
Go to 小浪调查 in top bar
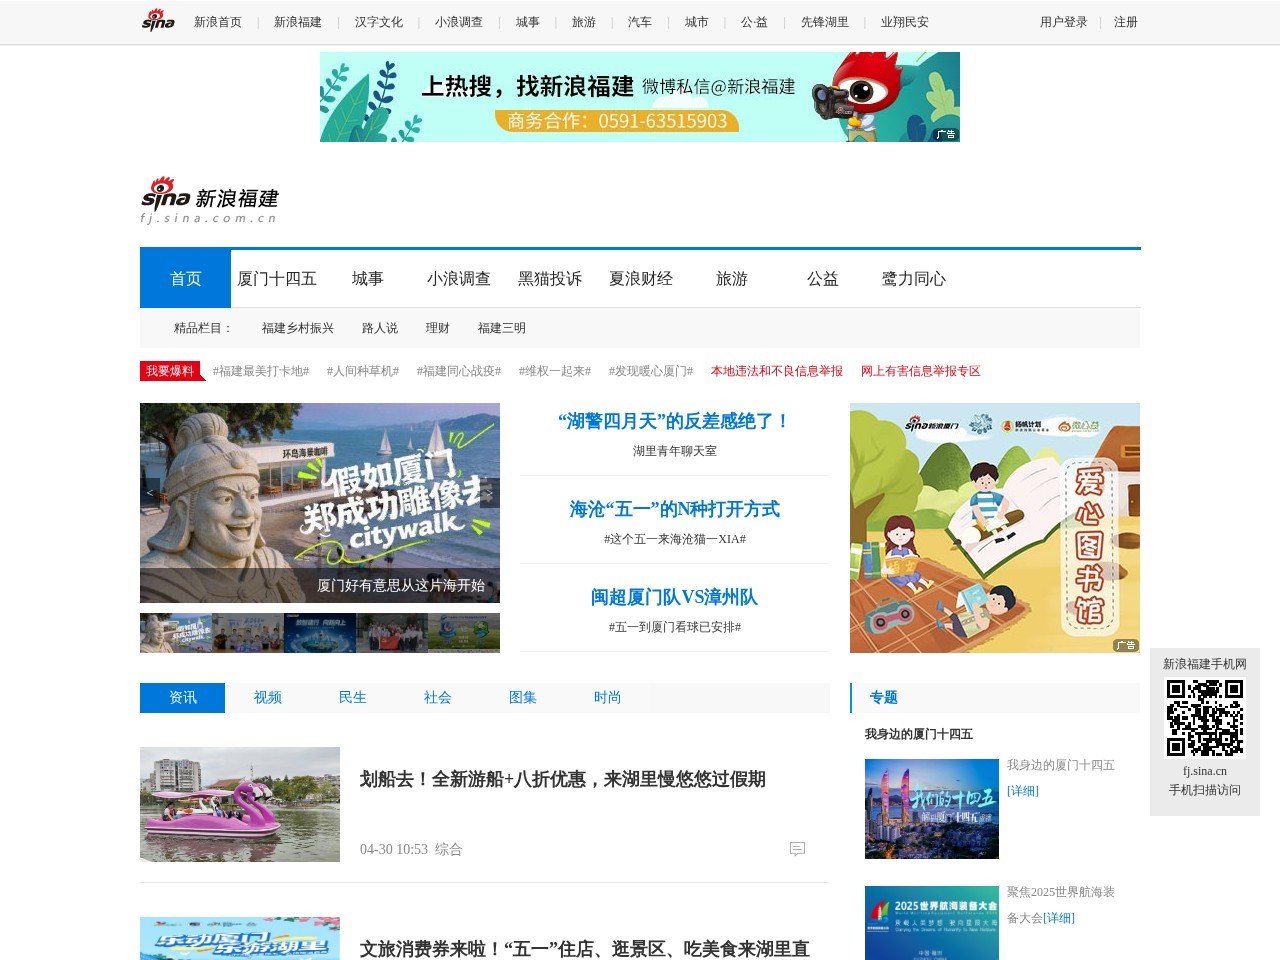(x=459, y=22)
